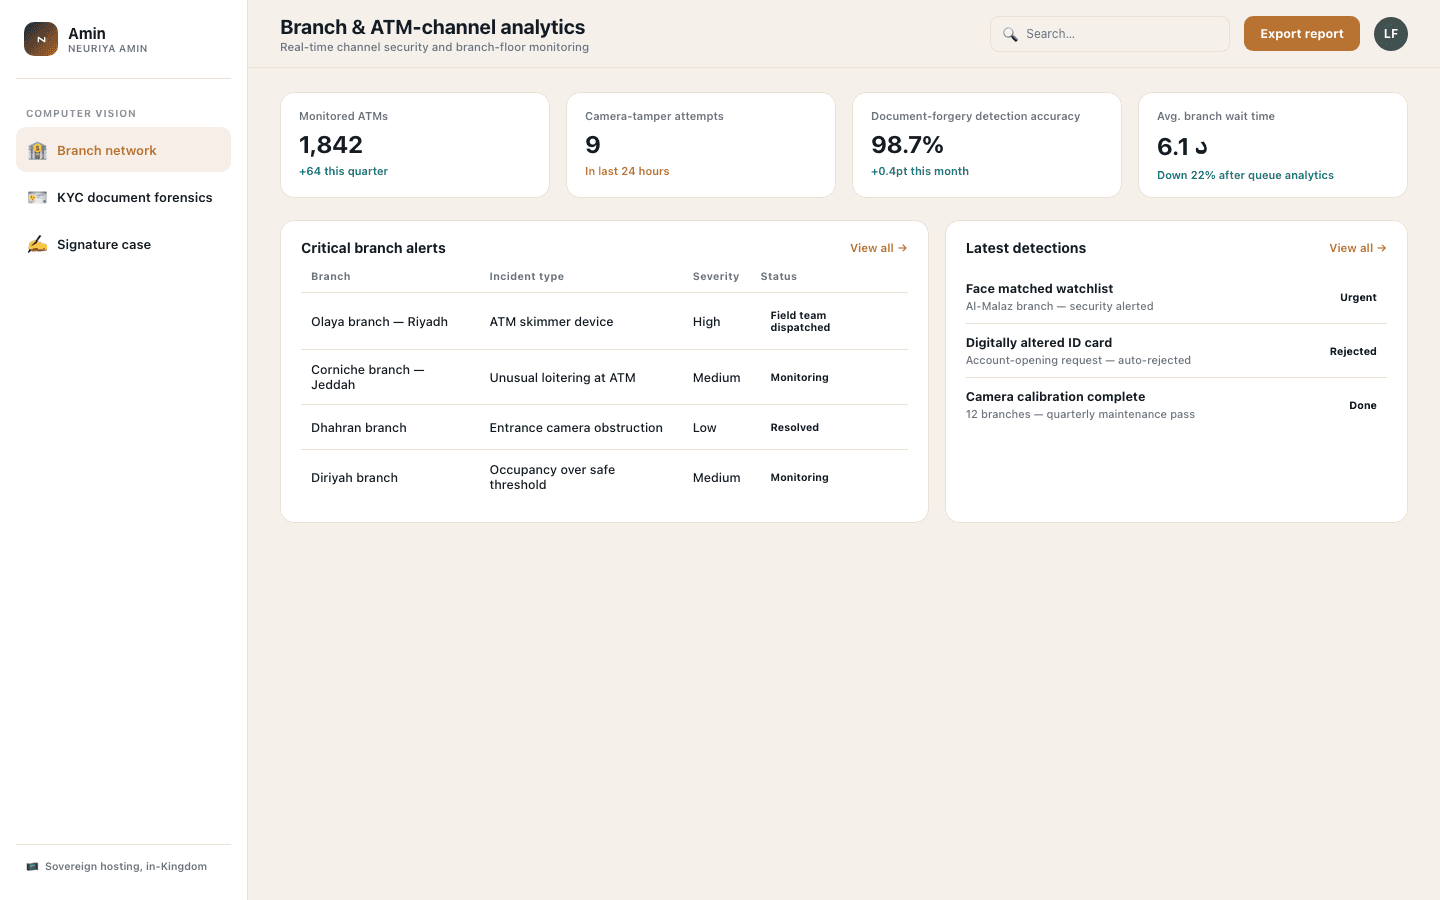Click Entrance camera obstruction incident
Image resolution: width=1440 pixels, height=900 pixels.
coord(576,427)
